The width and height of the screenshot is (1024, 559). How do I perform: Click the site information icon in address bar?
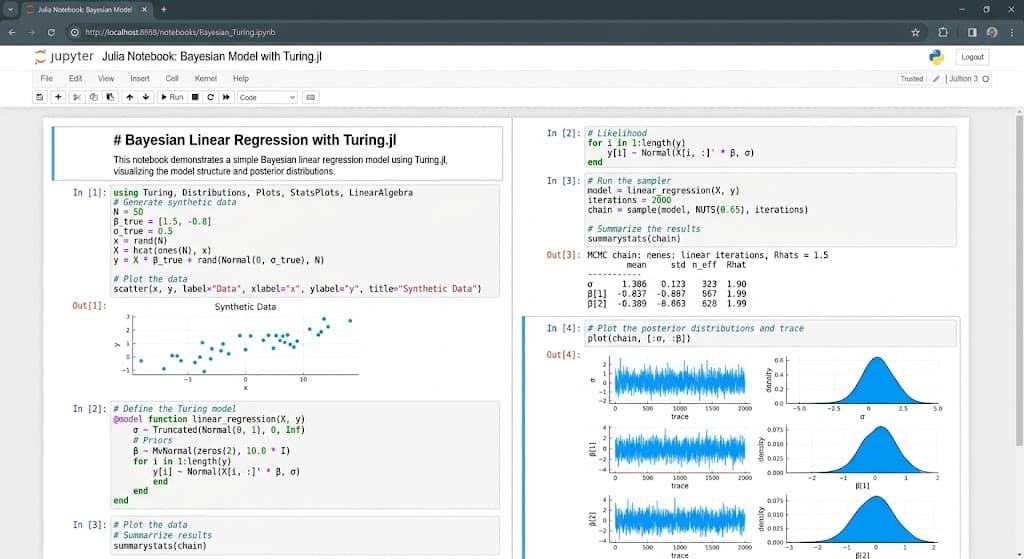(x=74, y=32)
